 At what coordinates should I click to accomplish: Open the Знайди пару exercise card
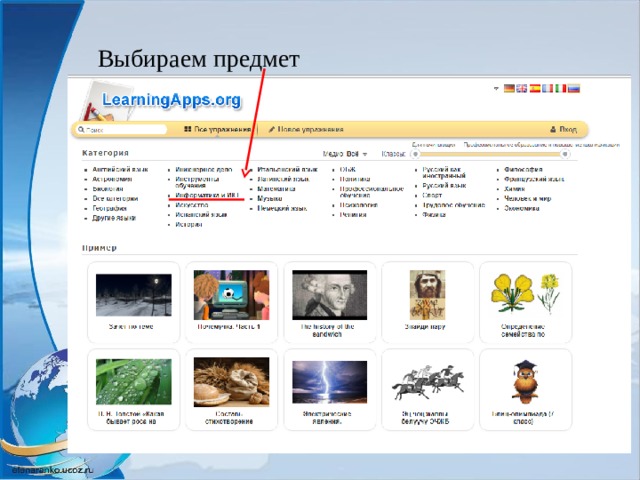427,302
